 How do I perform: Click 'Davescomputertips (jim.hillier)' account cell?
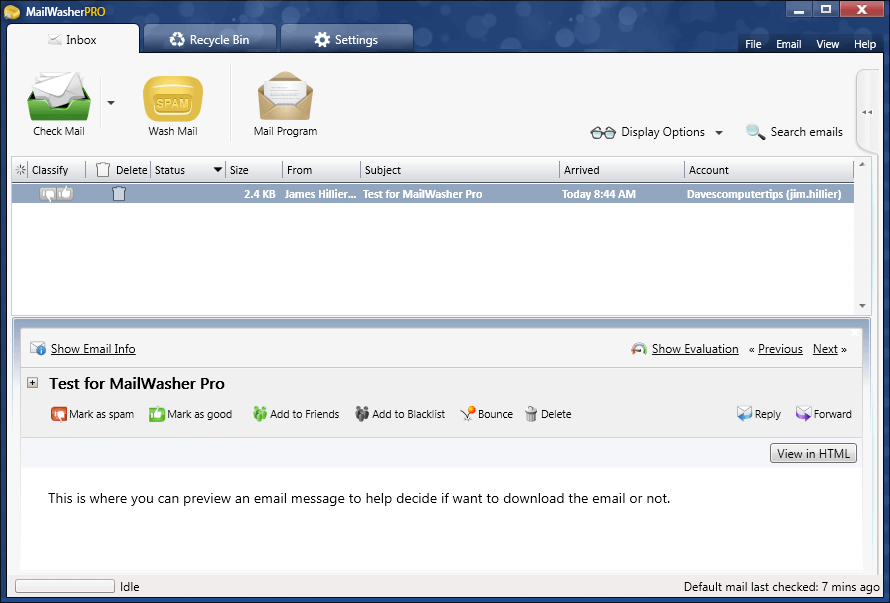[x=763, y=194]
